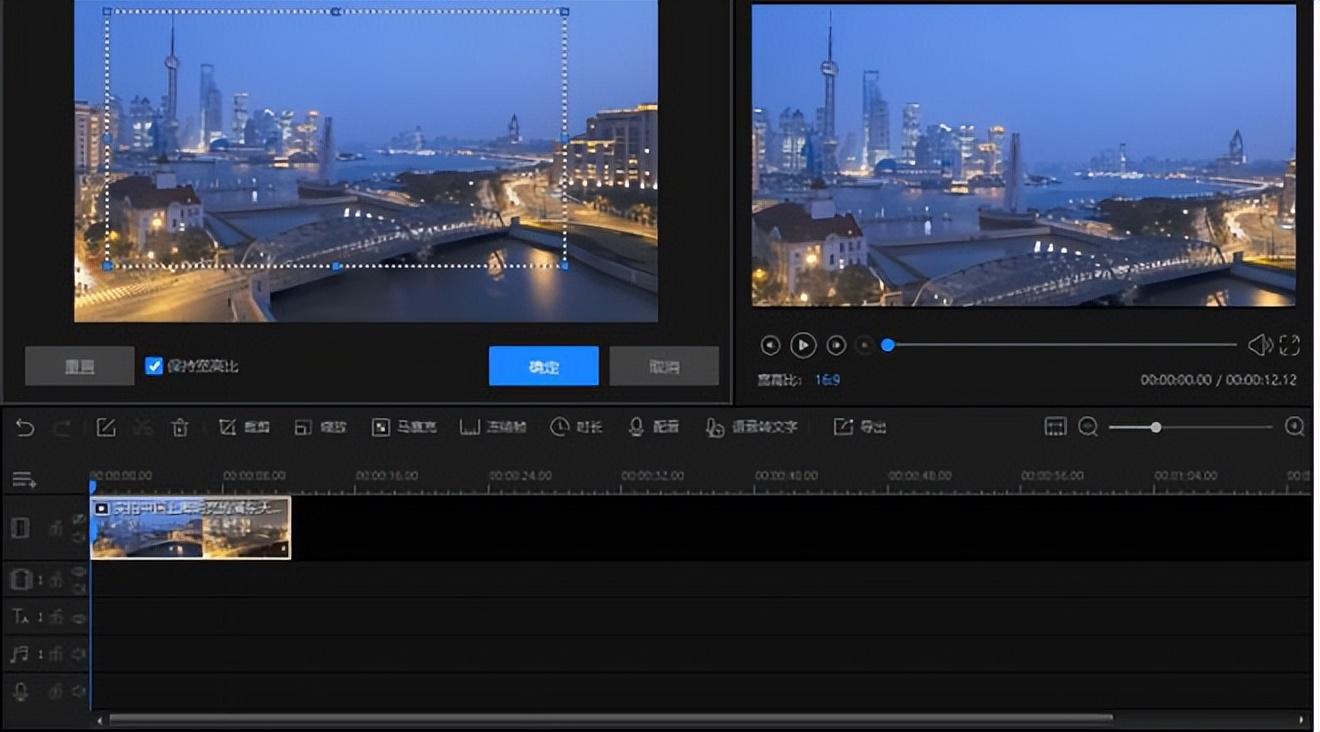Undo the last edit with the undo arrow
1320x732 pixels.
click(x=25, y=428)
